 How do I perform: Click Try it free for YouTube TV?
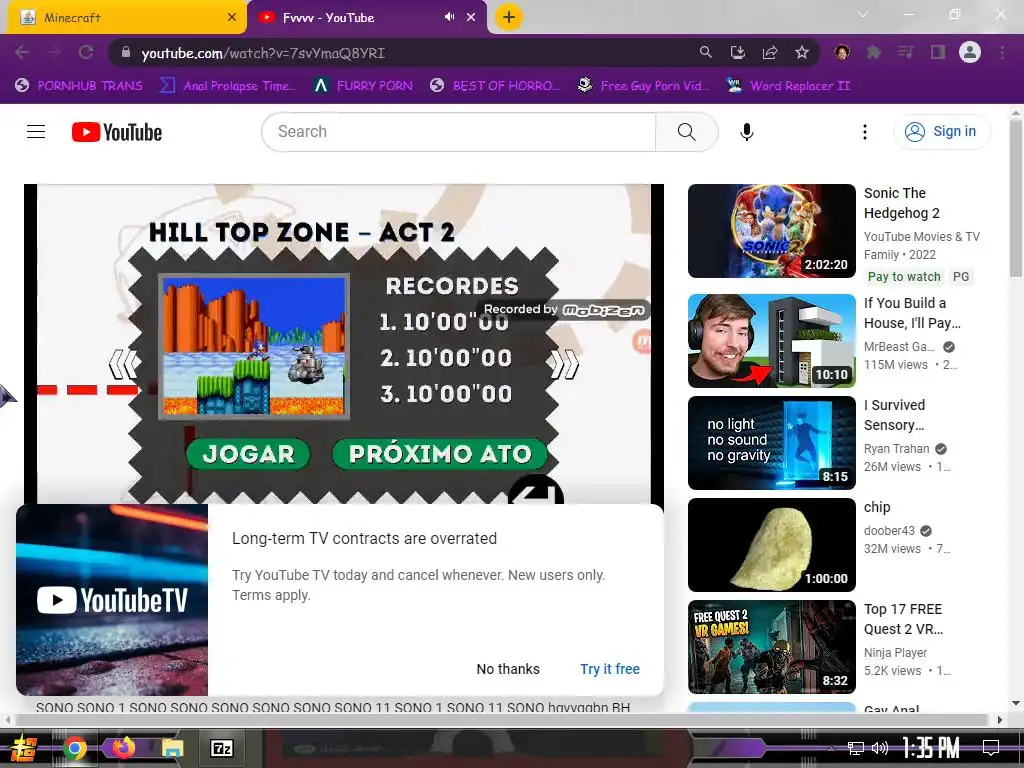tap(610, 669)
